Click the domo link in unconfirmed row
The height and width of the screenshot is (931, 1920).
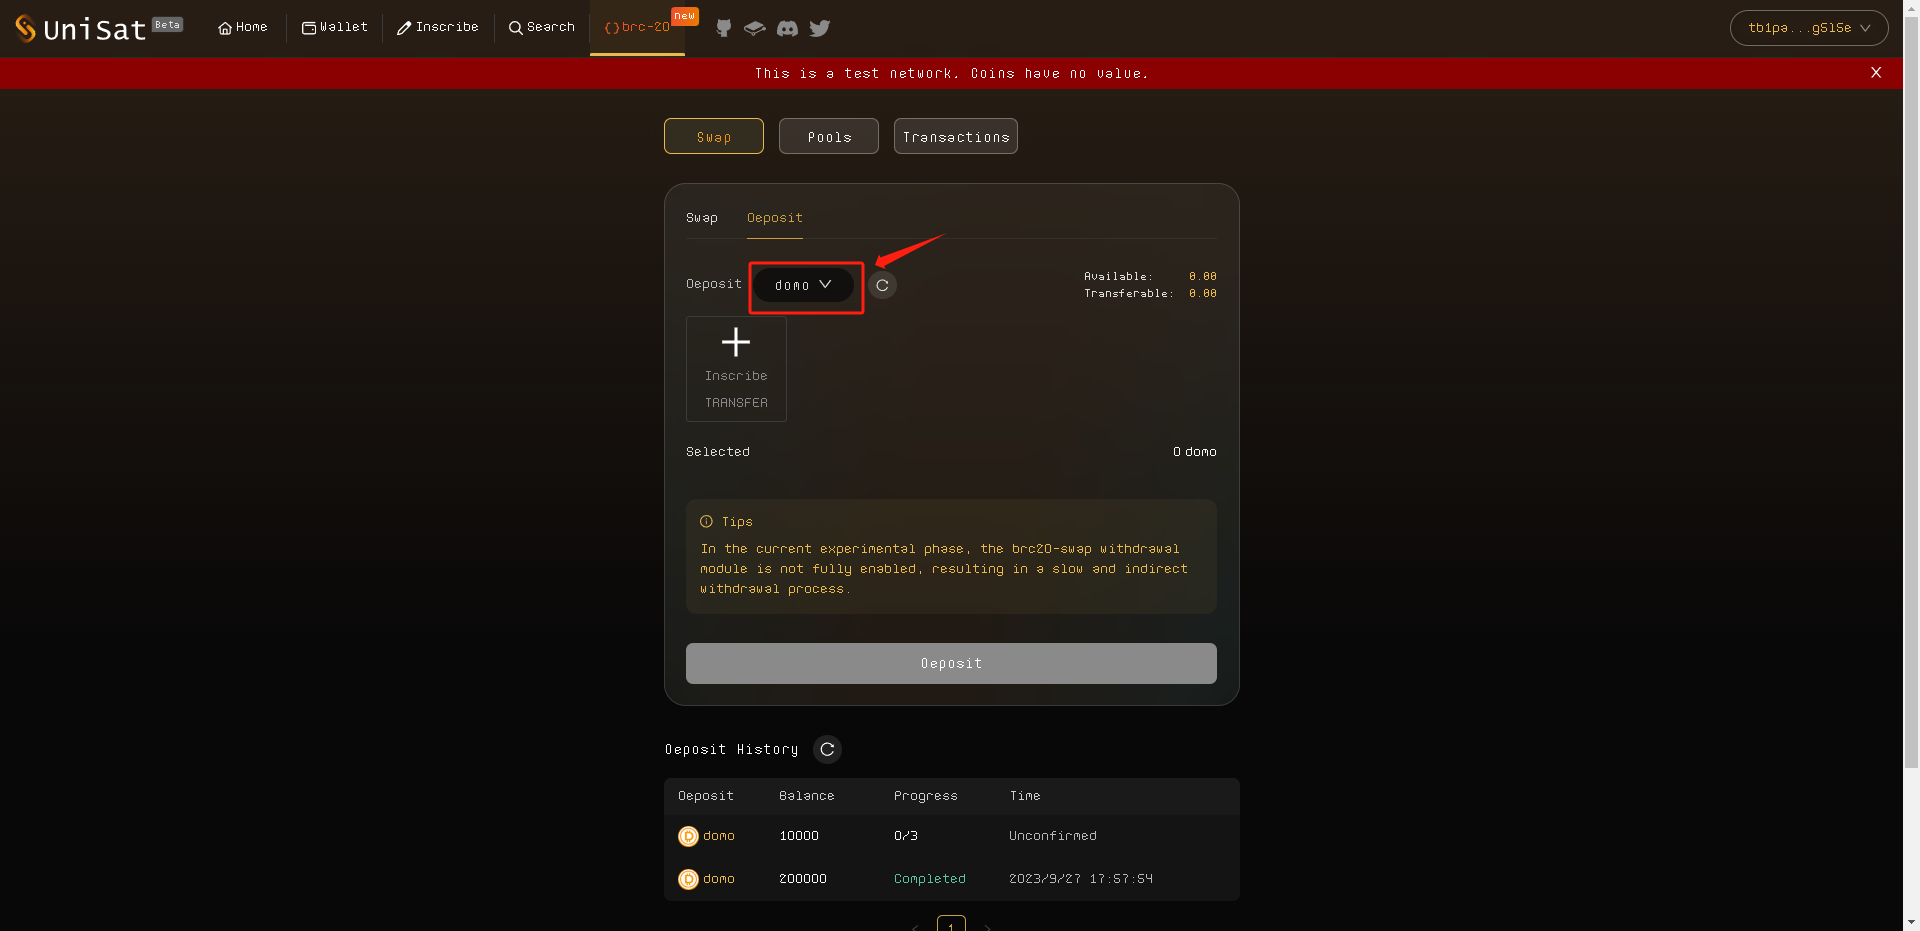click(718, 836)
